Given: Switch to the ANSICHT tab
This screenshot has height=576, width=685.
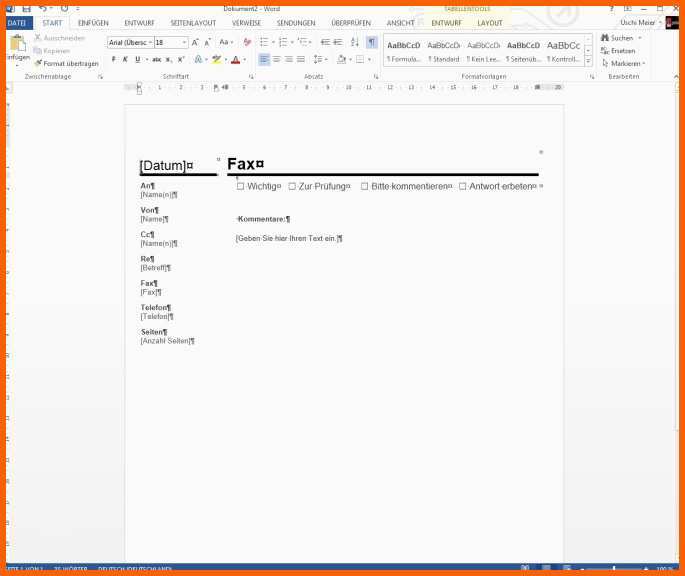Looking at the screenshot, I should click(x=400, y=23).
